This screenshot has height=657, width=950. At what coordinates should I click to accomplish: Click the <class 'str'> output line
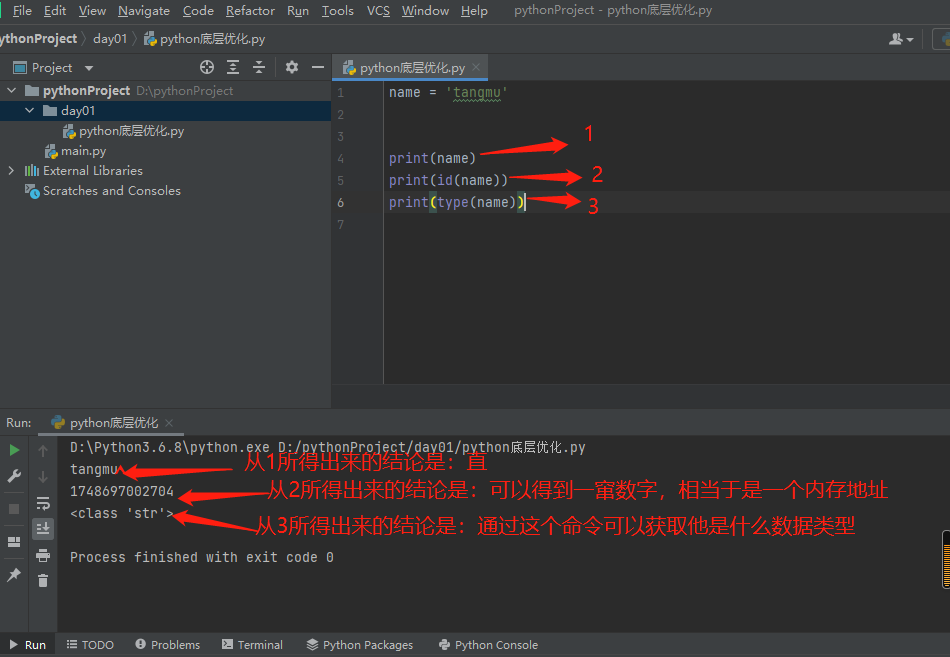click(x=122, y=513)
